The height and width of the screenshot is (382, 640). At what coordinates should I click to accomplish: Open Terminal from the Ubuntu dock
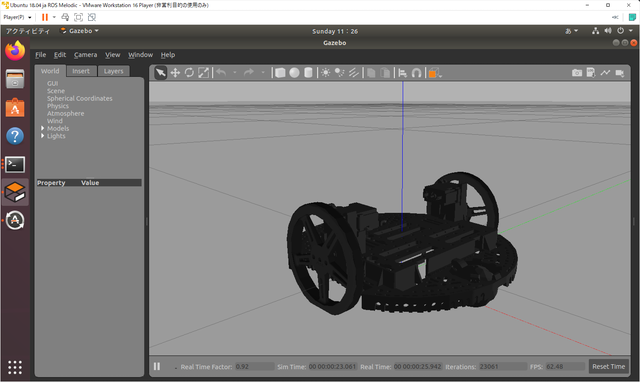(x=15, y=164)
